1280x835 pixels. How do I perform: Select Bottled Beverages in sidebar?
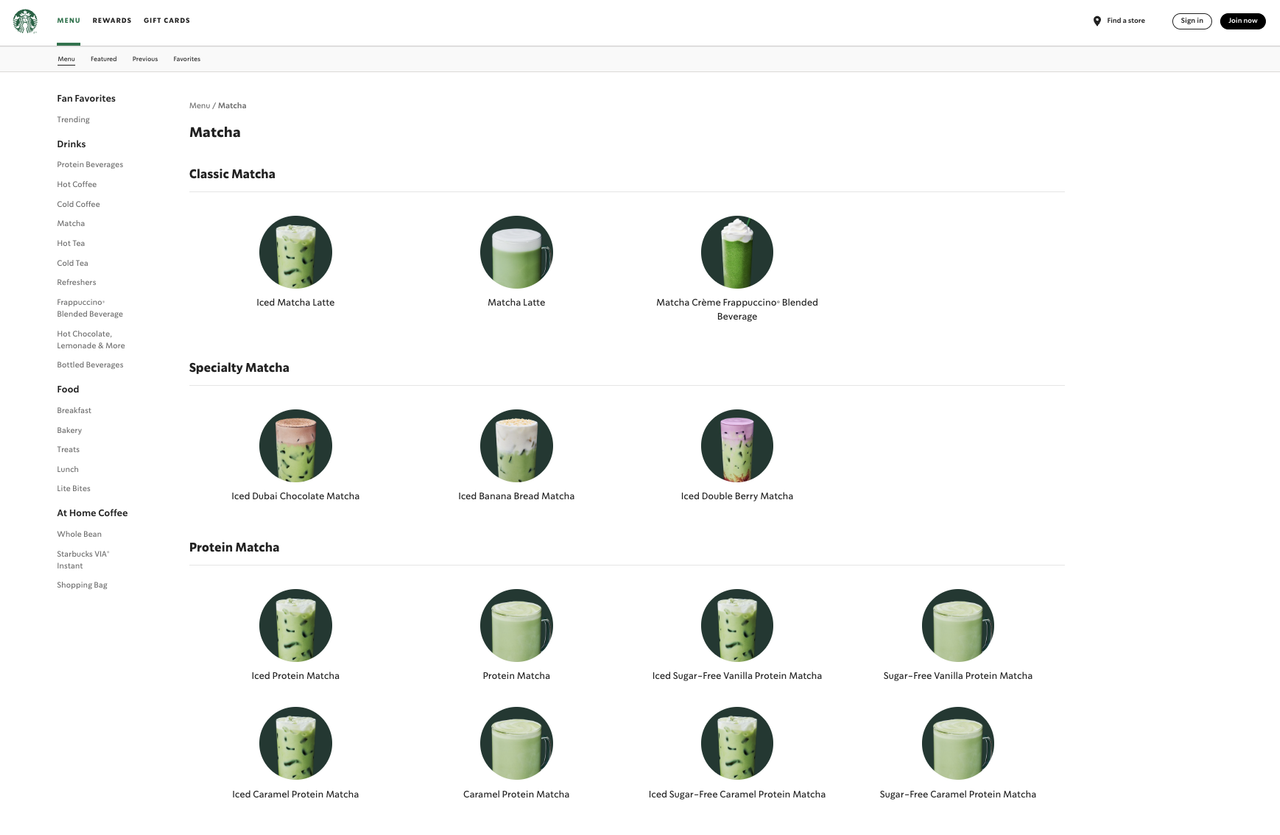pyautogui.click(x=90, y=365)
